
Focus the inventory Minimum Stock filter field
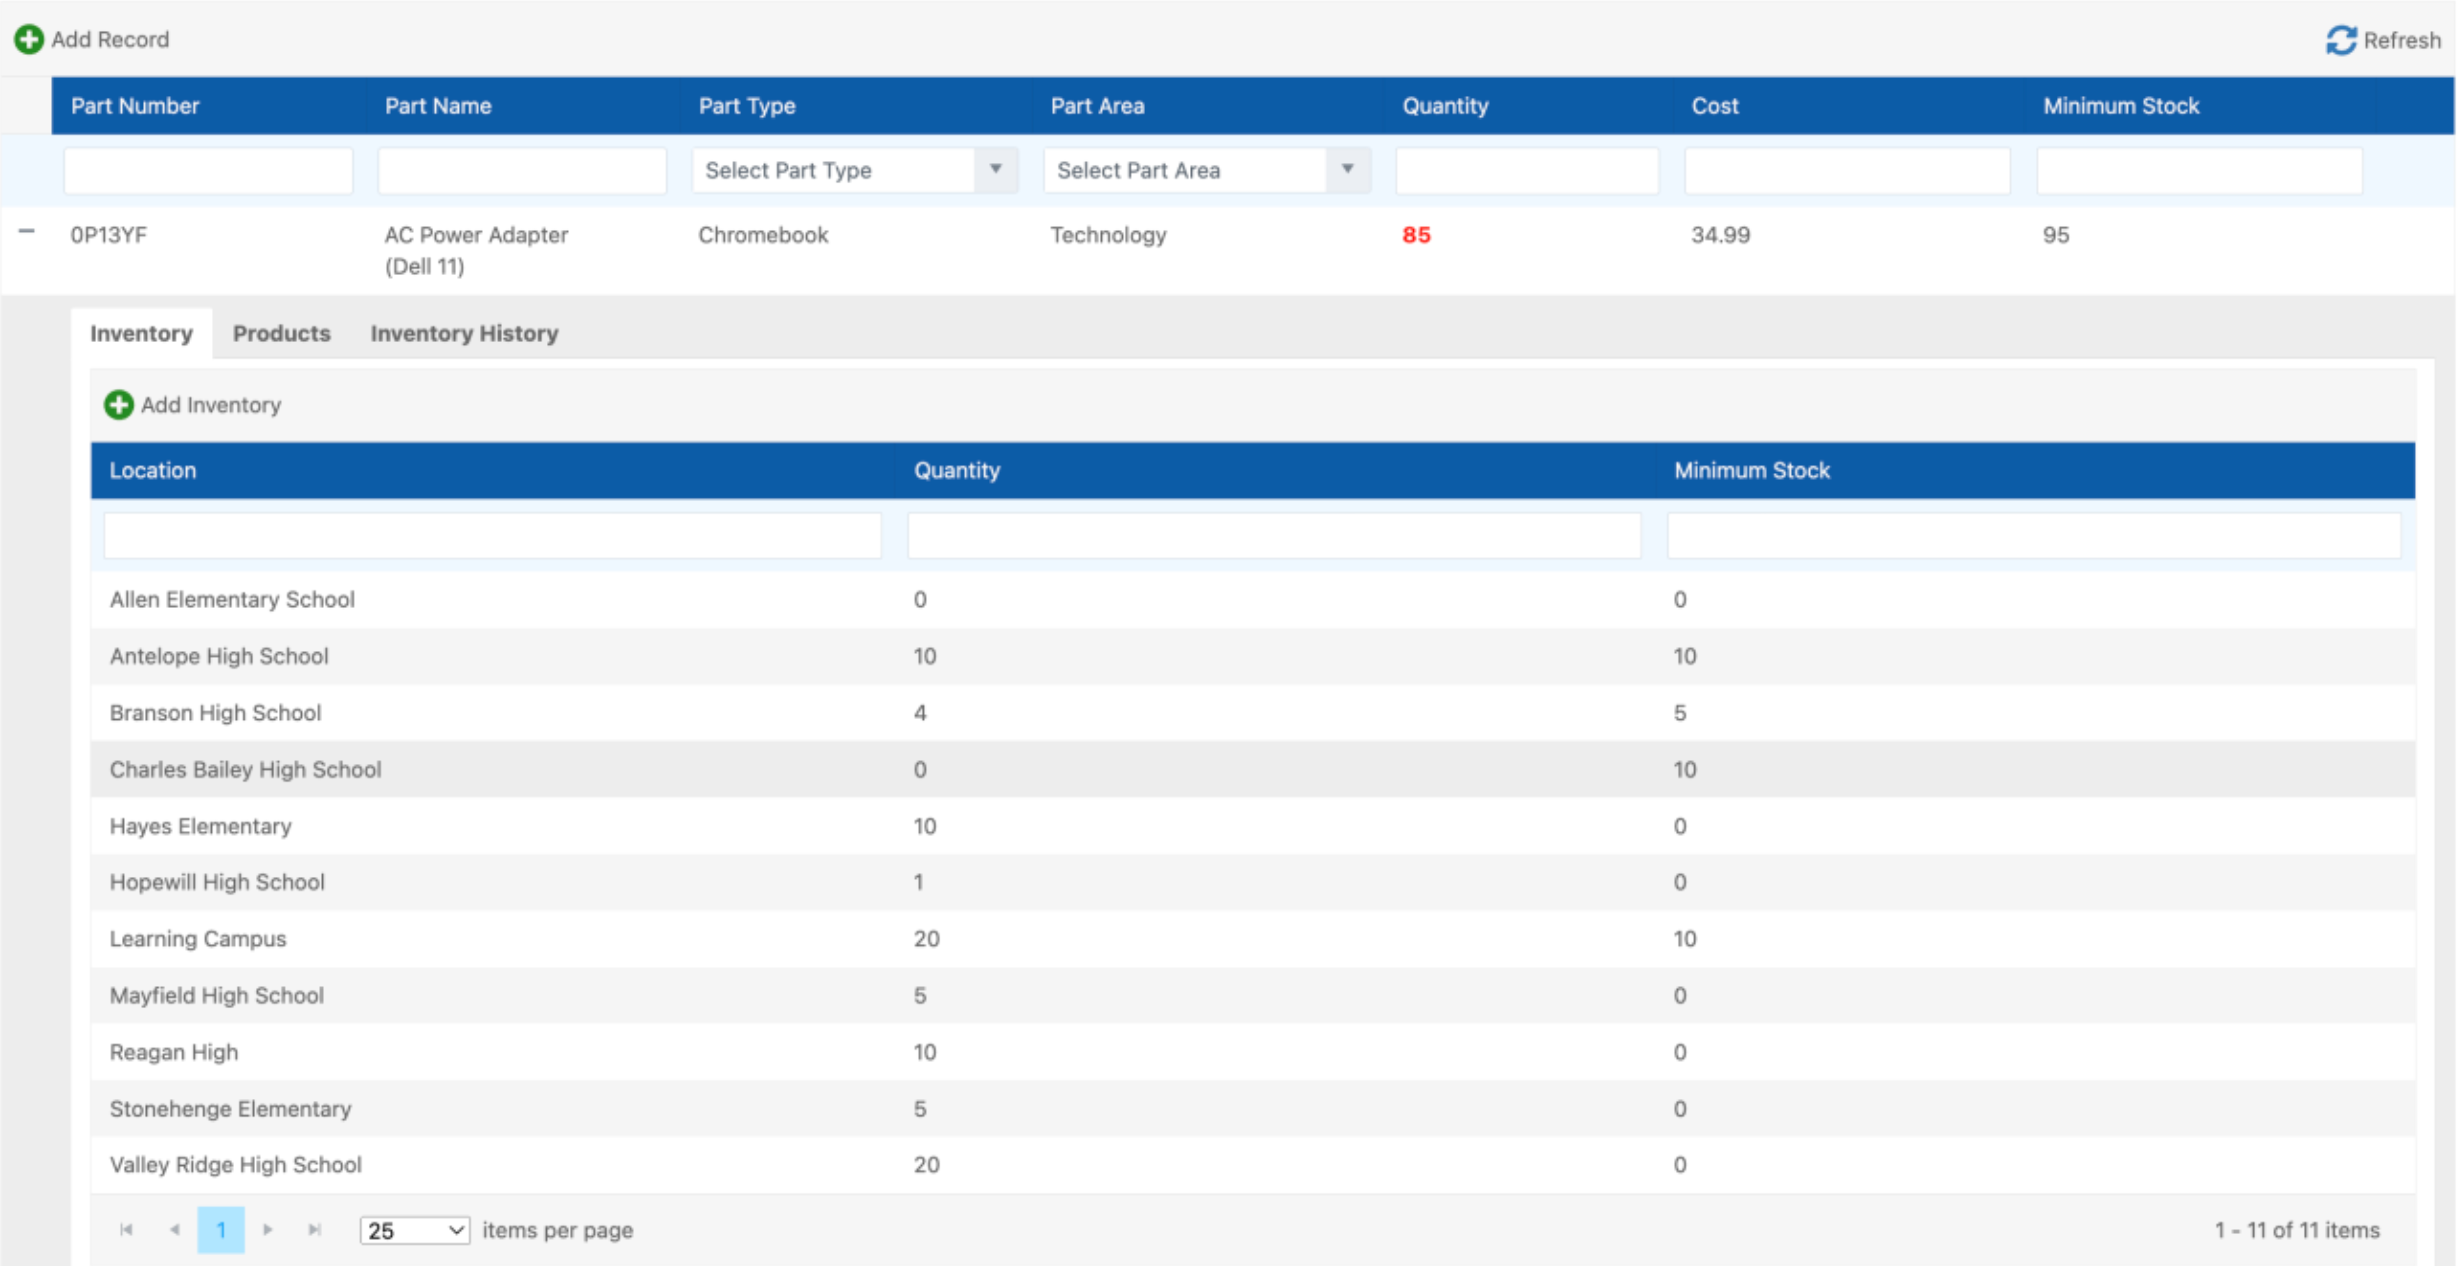click(2034, 535)
